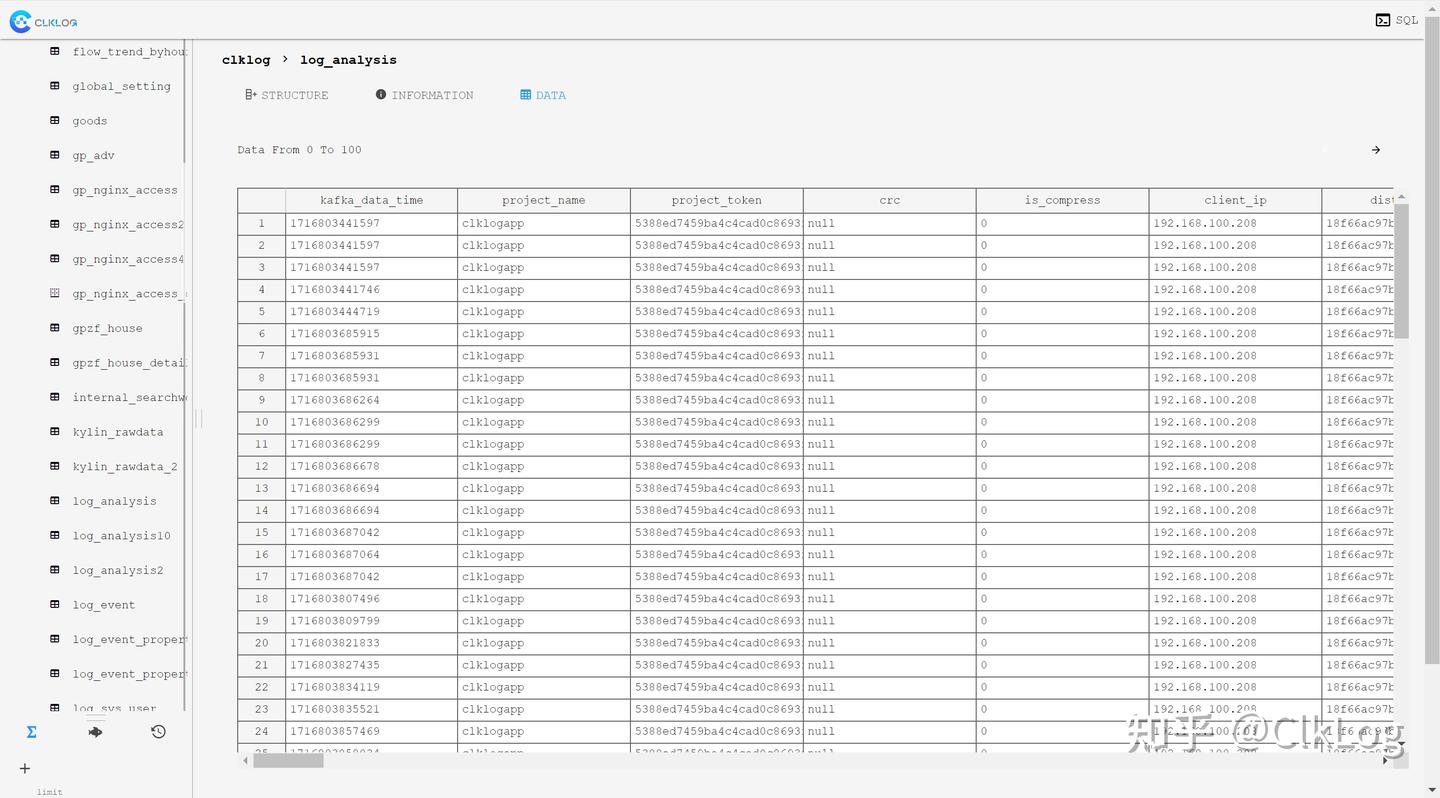Click the table icon beside gpzf_house_detail
The height and width of the screenshot is (798, 1440).
(55, 362)
